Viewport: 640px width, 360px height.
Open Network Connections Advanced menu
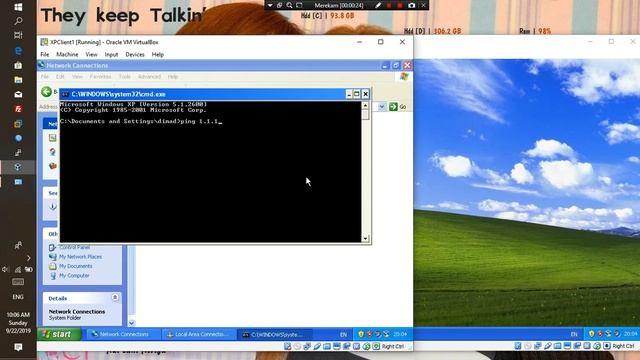point(149,77)
